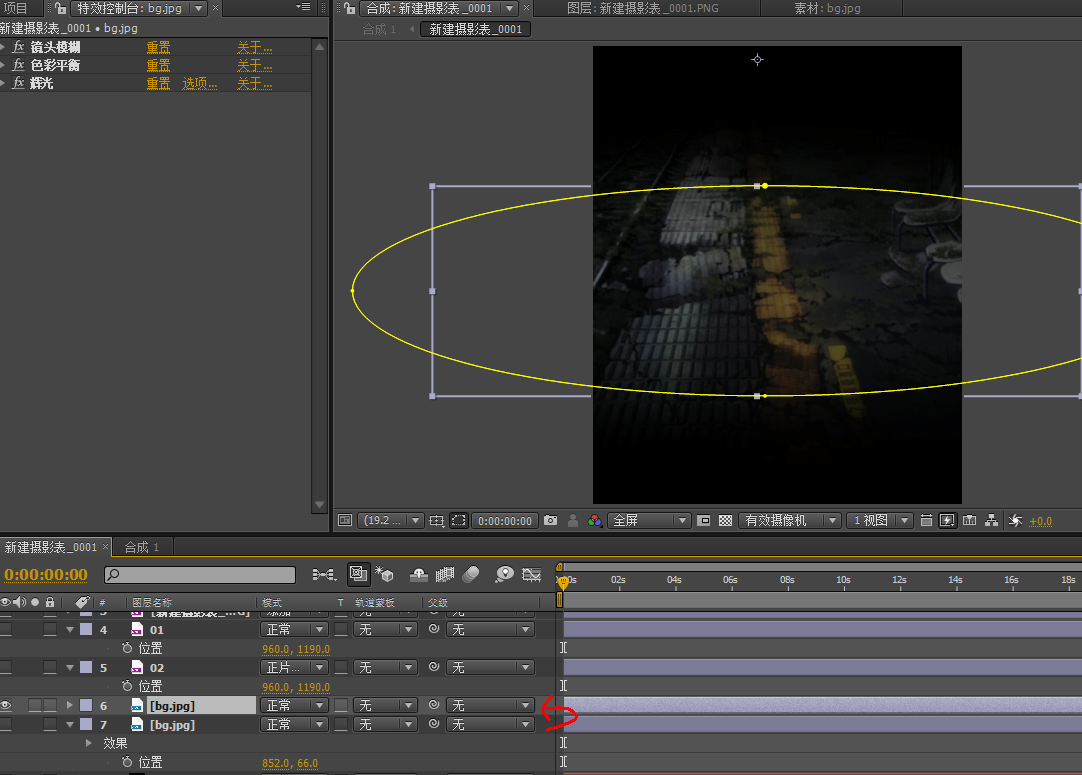The height and width of the screenshot is (775, 1082).
Task: Toggle the transparency grid in viewer
Action: pos(726,521)
